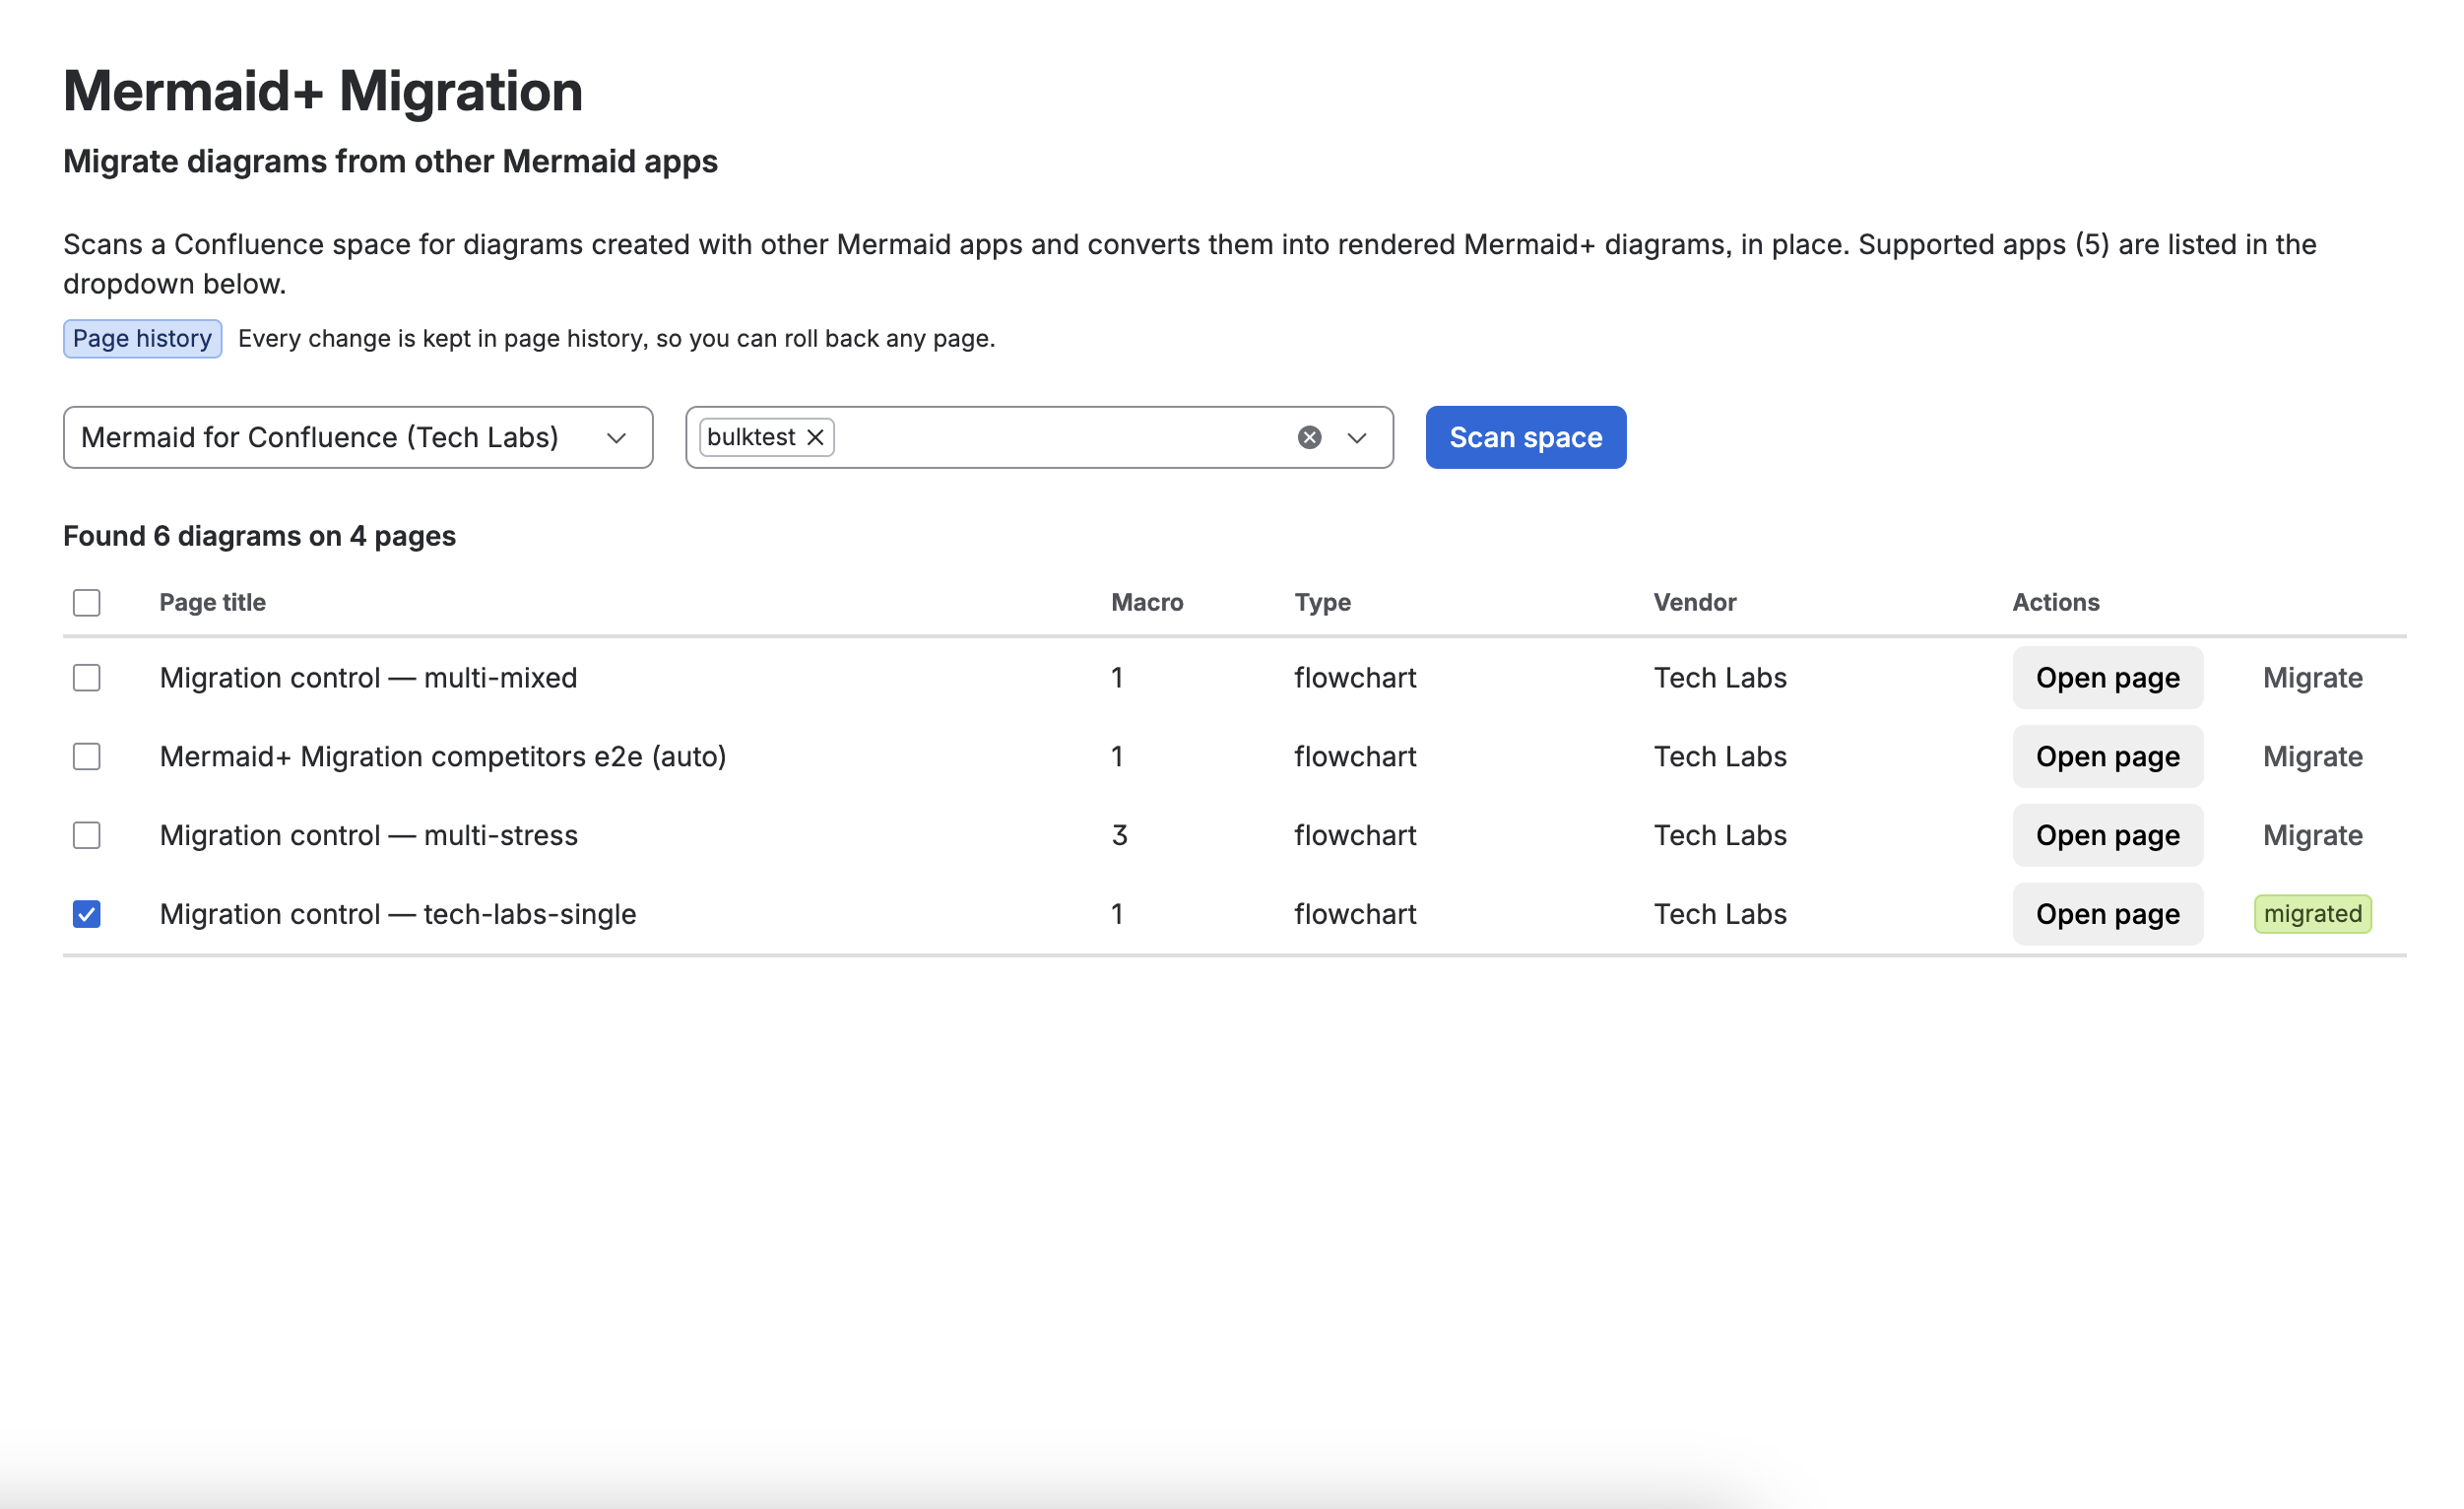The width and height of the screenshot is (2464, 1509).
Task: Select the 'Migration control — multi-stress' title text
Action: point(368,835)
